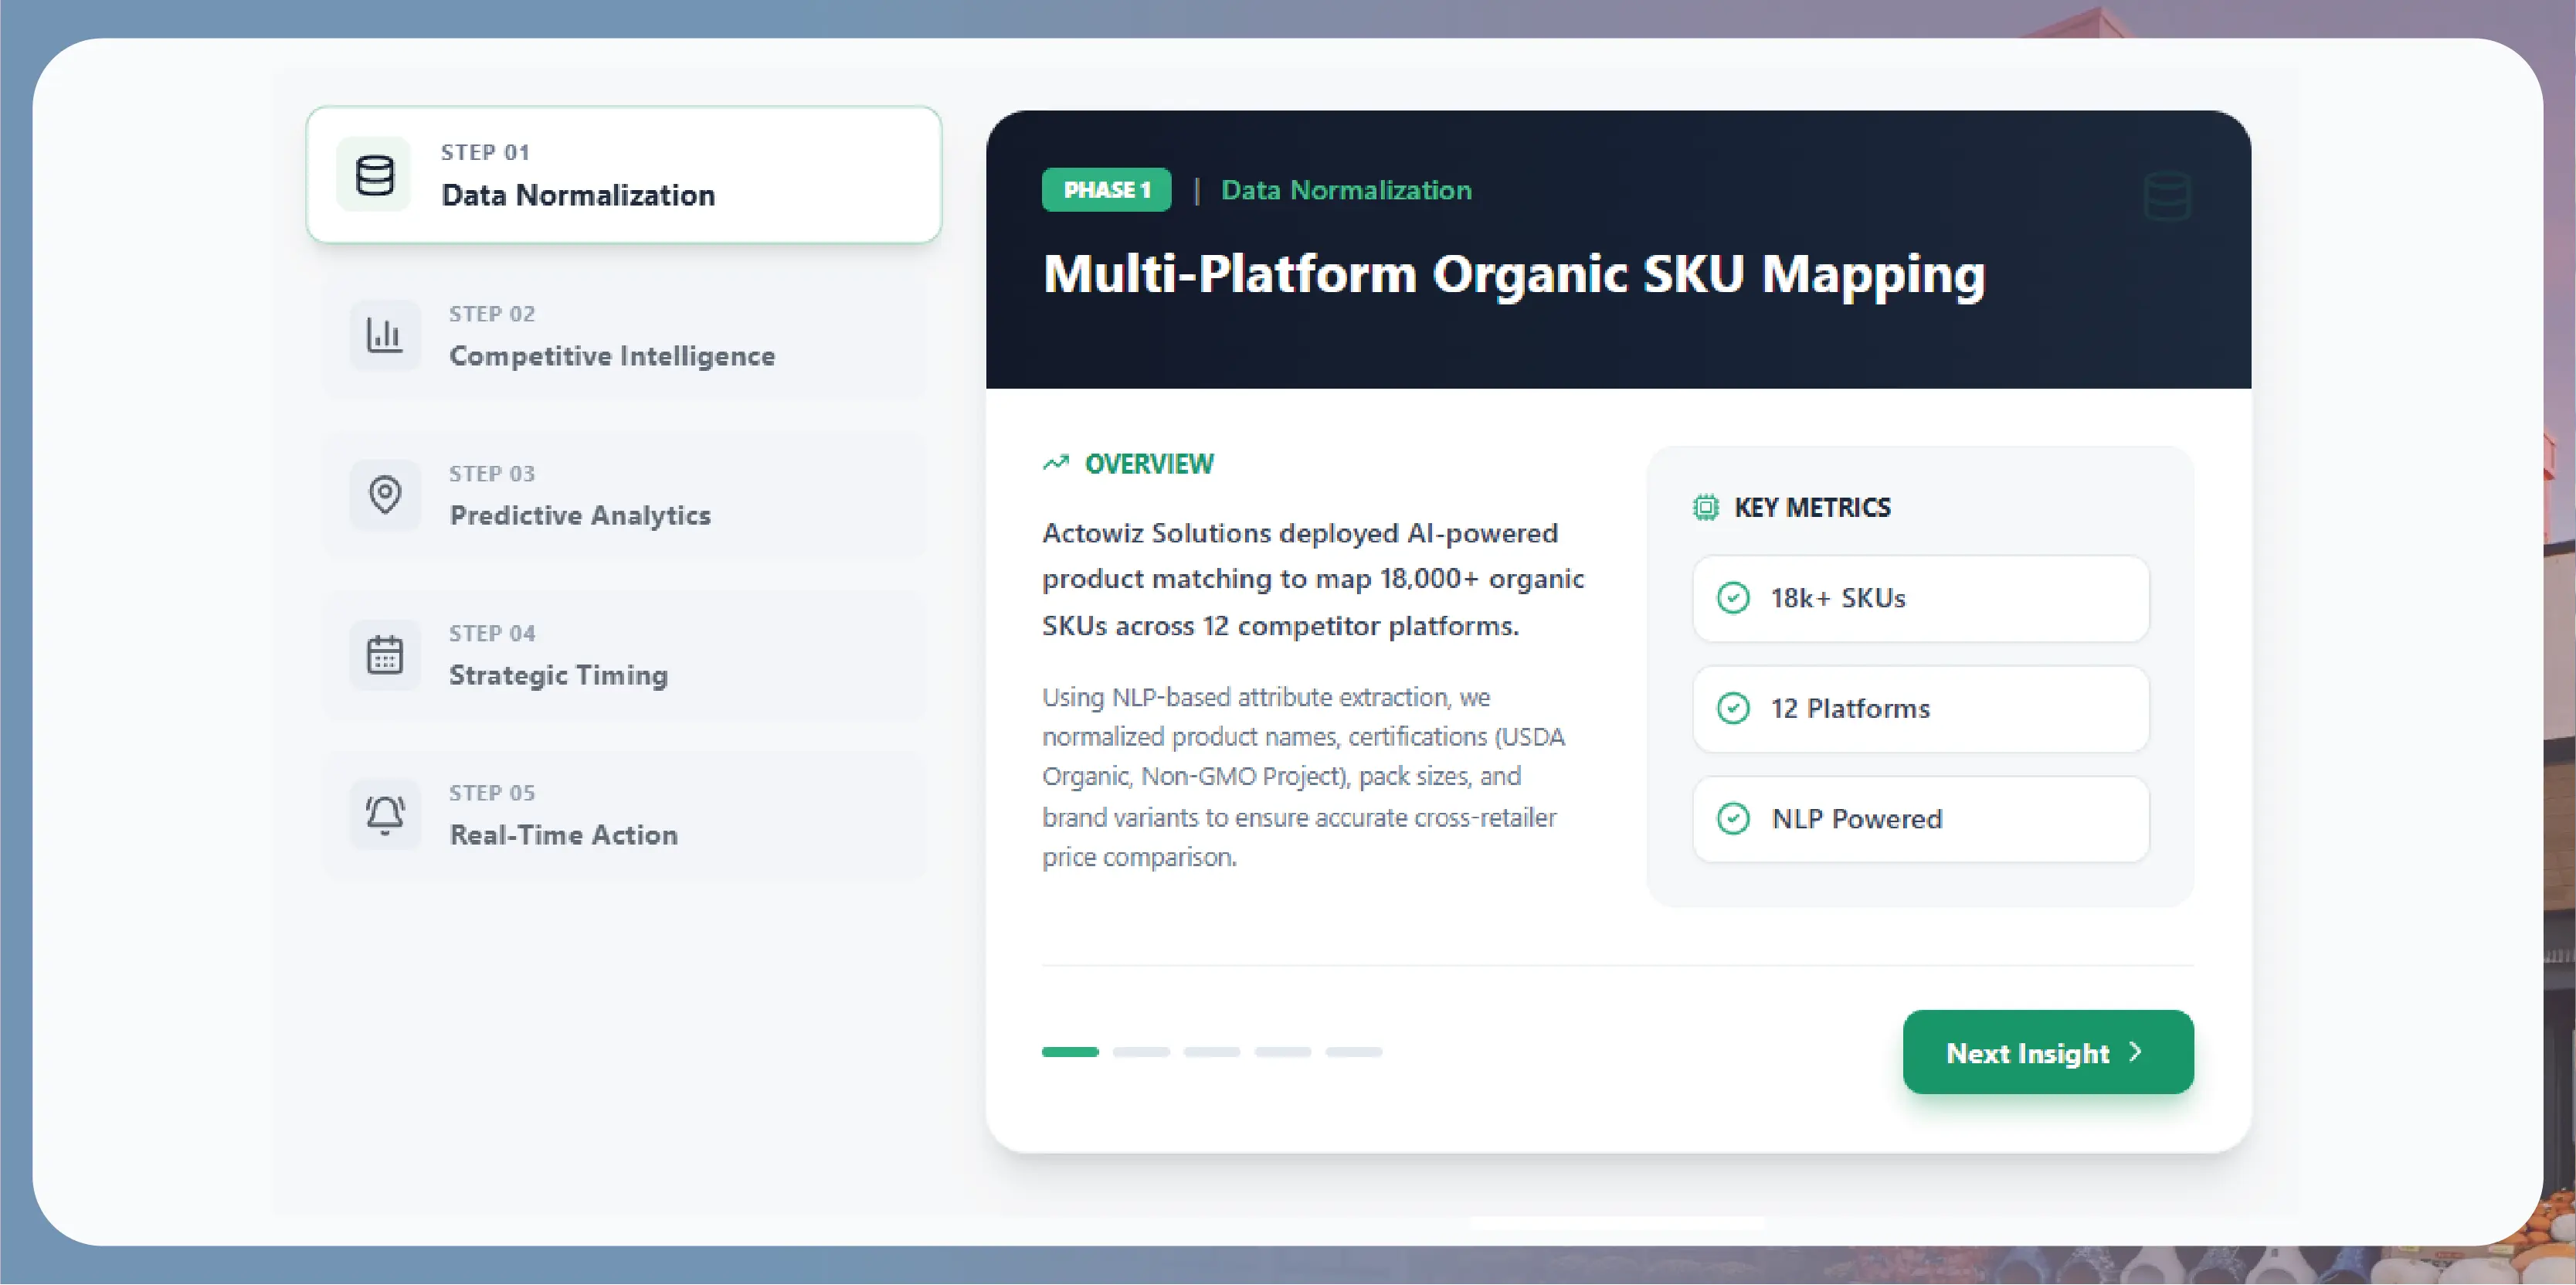The image size is (2576, 1285).
Task: Click the 12 Platforms metric card
Action: click(x=1920, y=708)
